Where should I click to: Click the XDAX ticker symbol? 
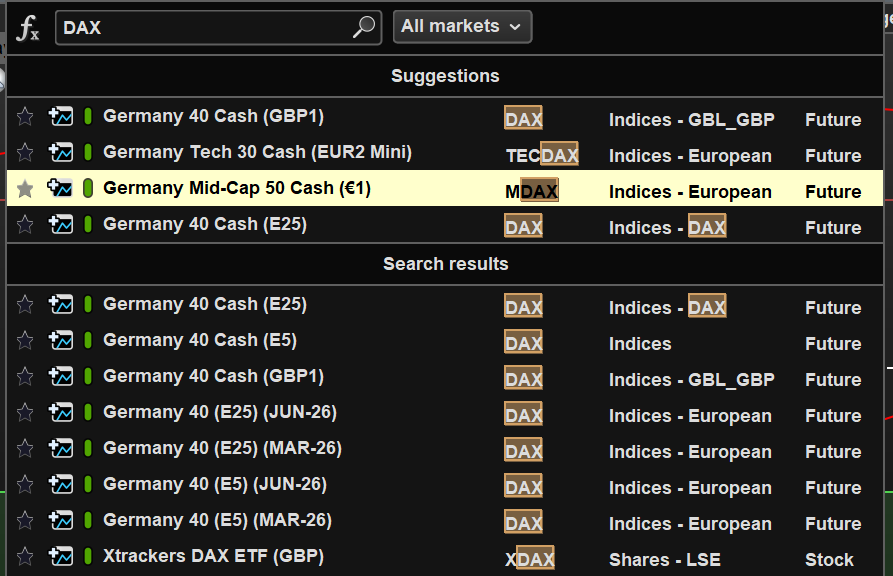coord(530,559)
